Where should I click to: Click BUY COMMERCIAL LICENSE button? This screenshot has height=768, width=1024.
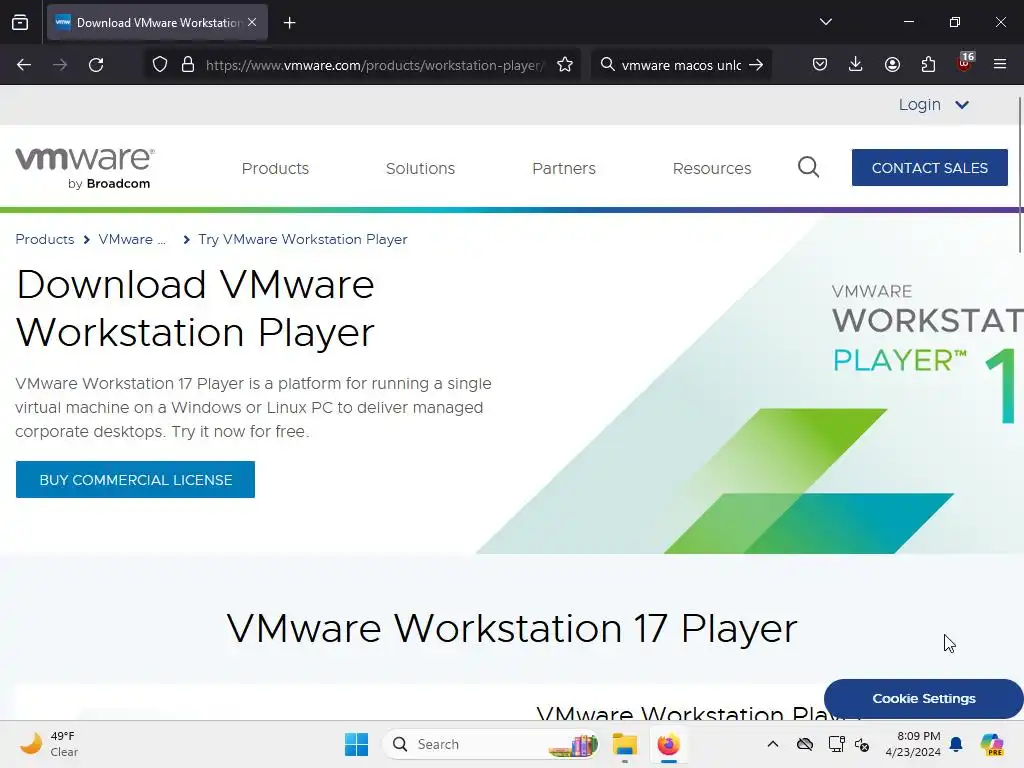point(135,479)
